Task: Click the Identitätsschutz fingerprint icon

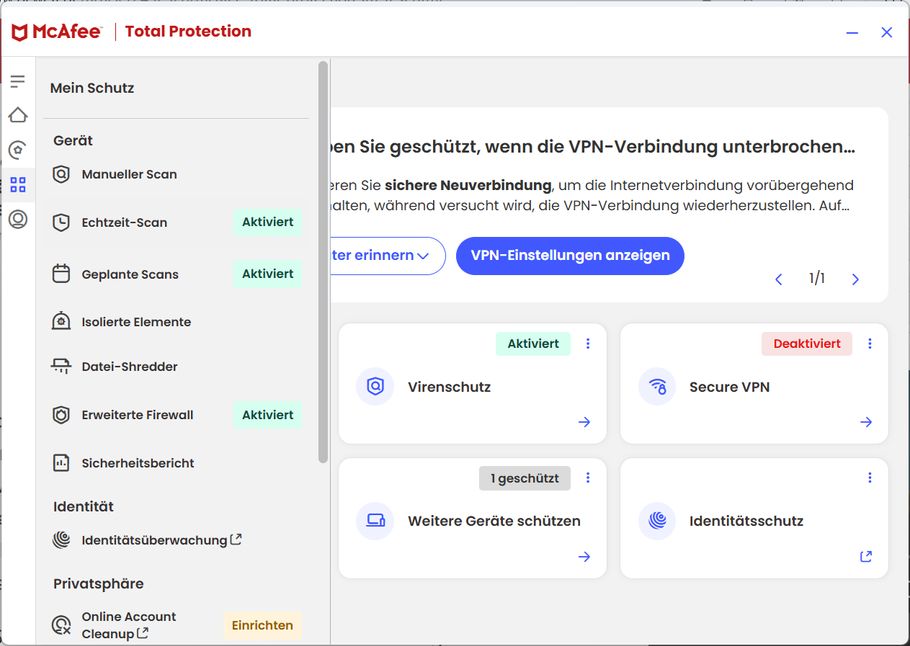Action: [657, 521]
